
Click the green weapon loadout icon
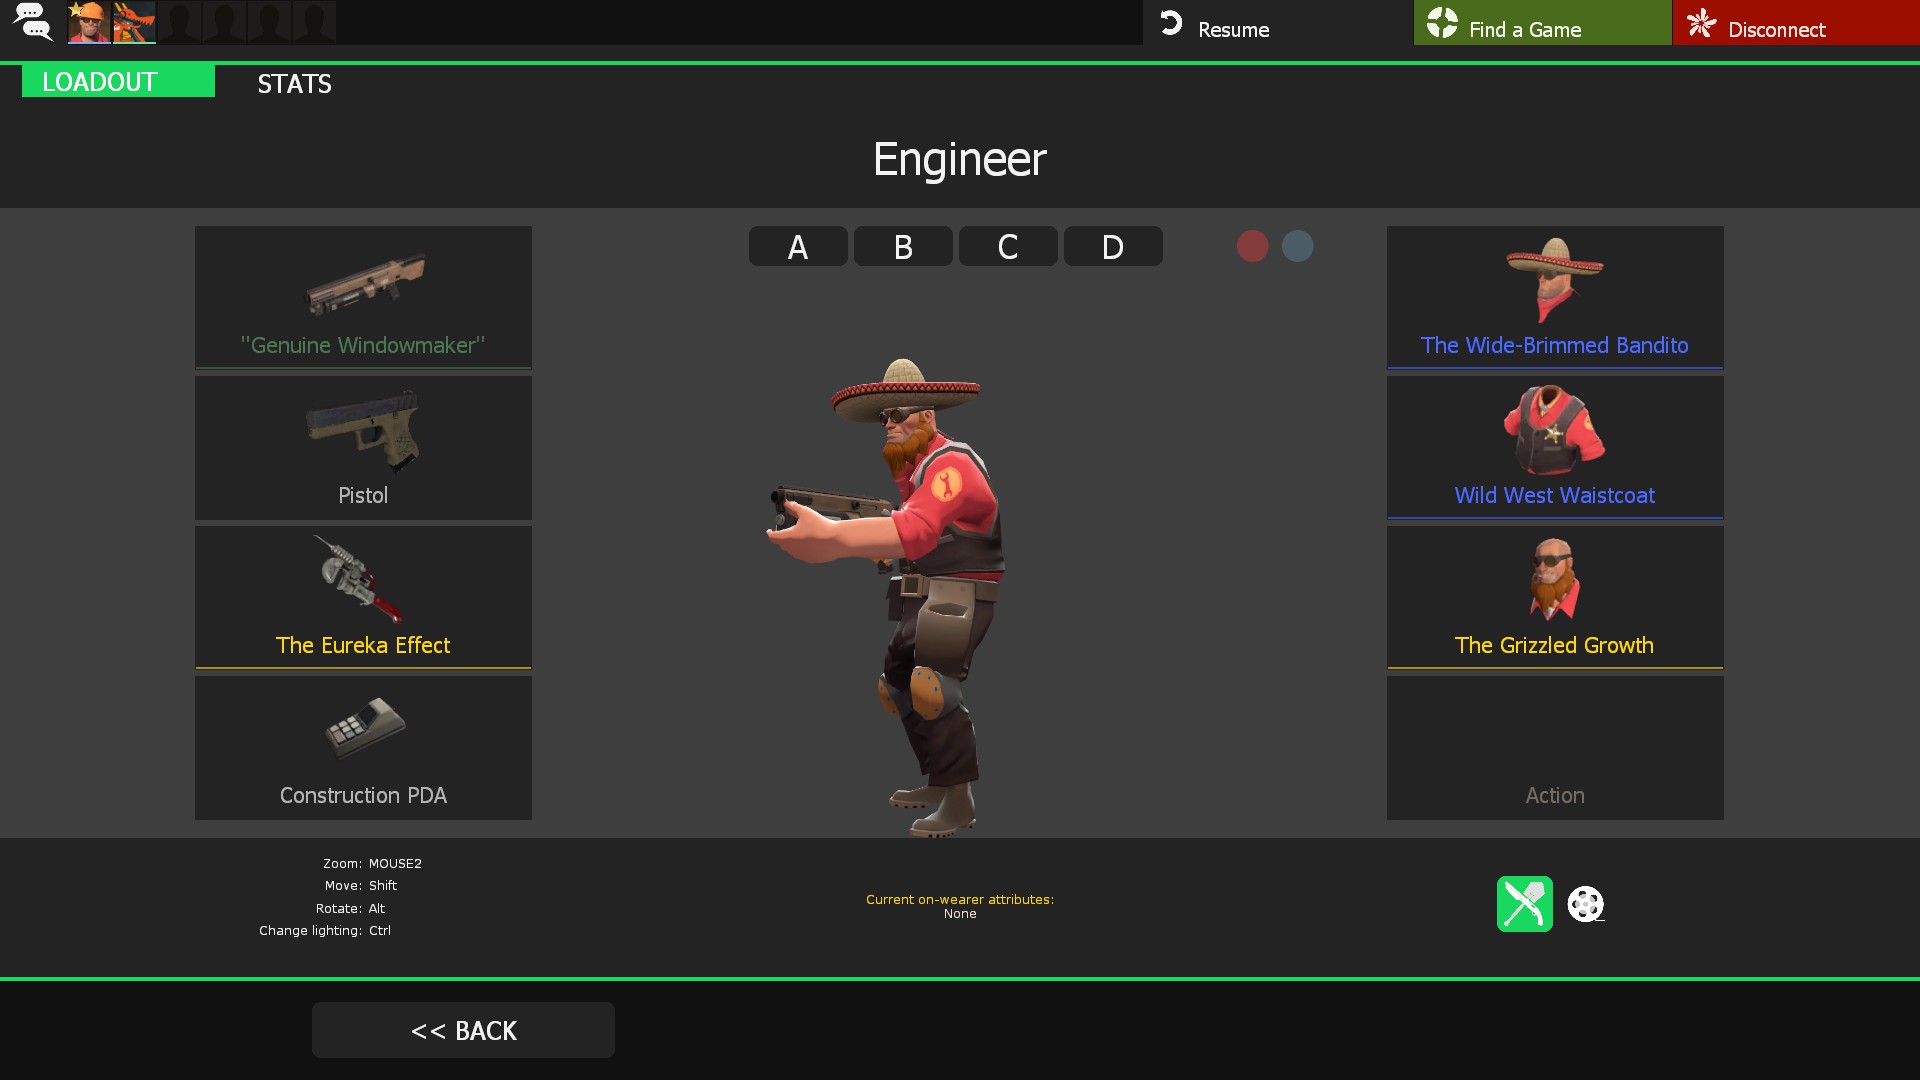[1524, 904]
